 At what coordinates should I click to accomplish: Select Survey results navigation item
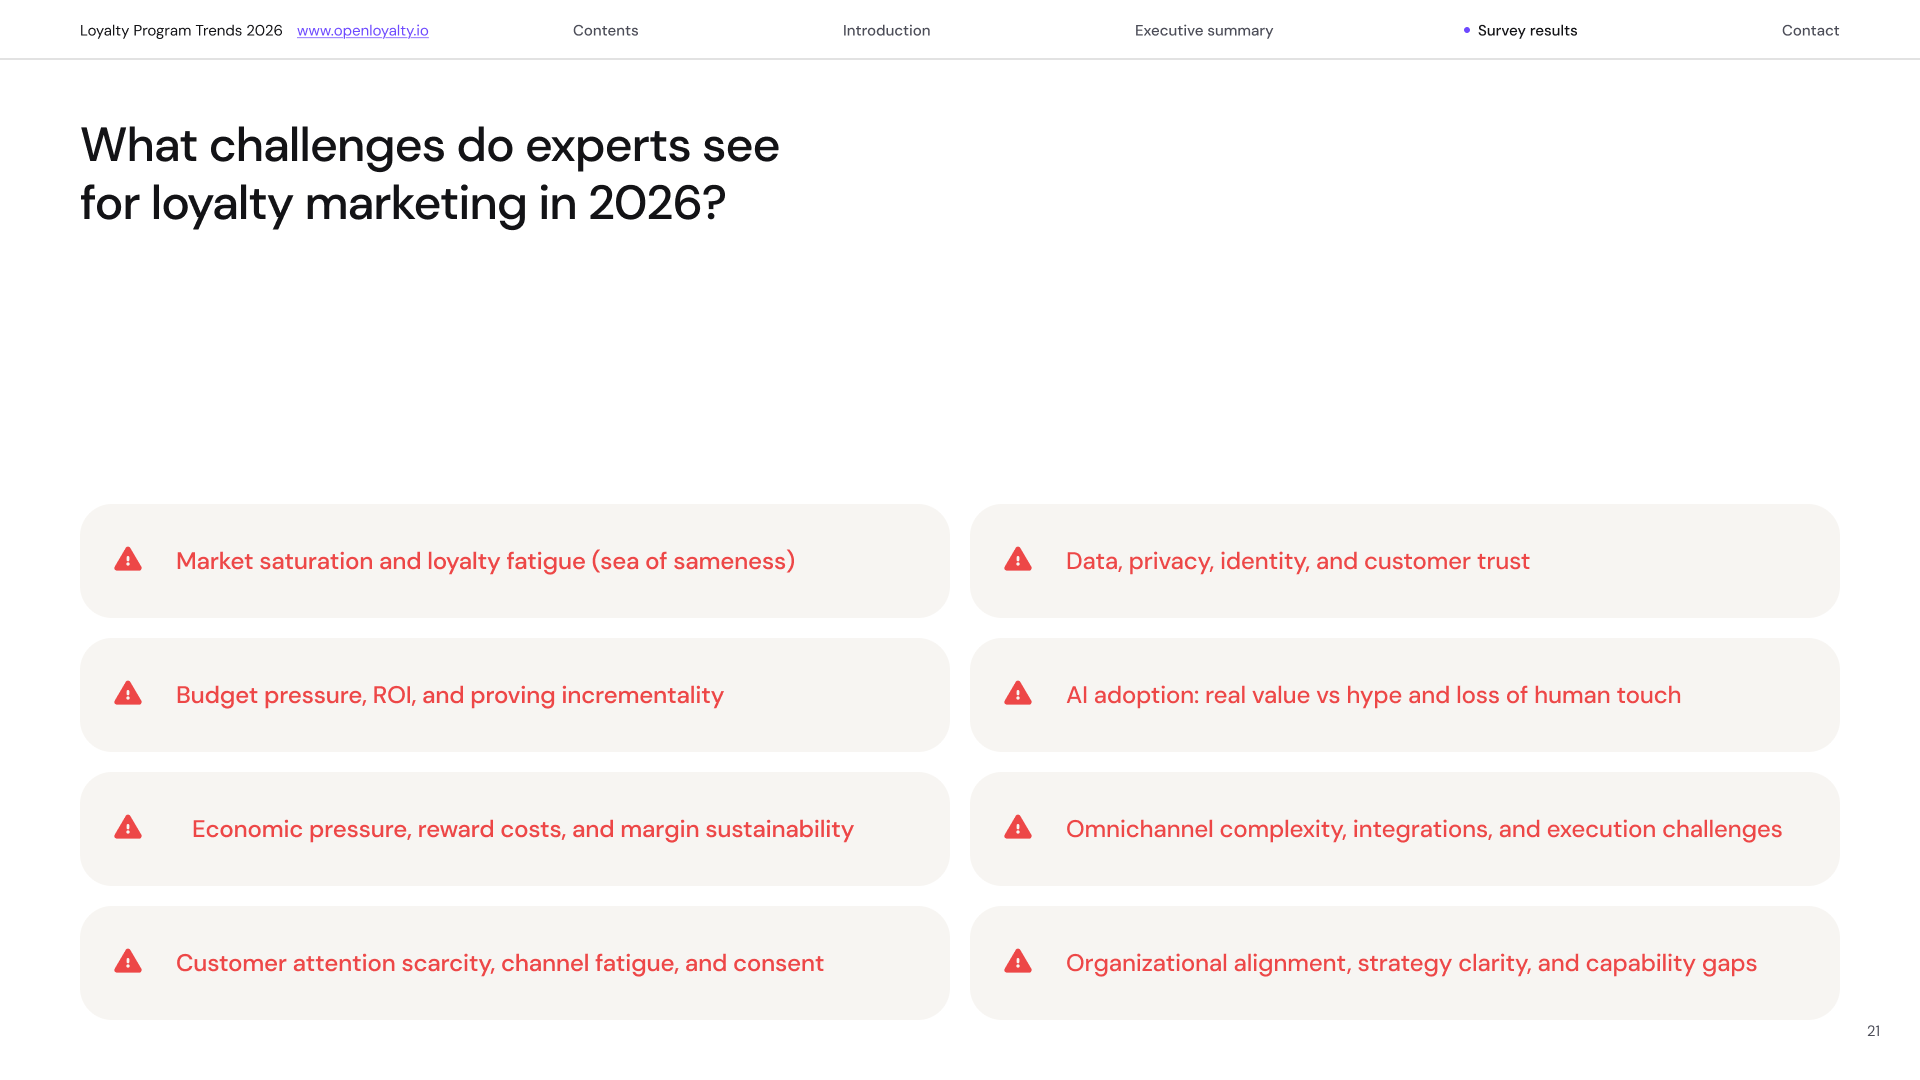tap(1526, 31)
